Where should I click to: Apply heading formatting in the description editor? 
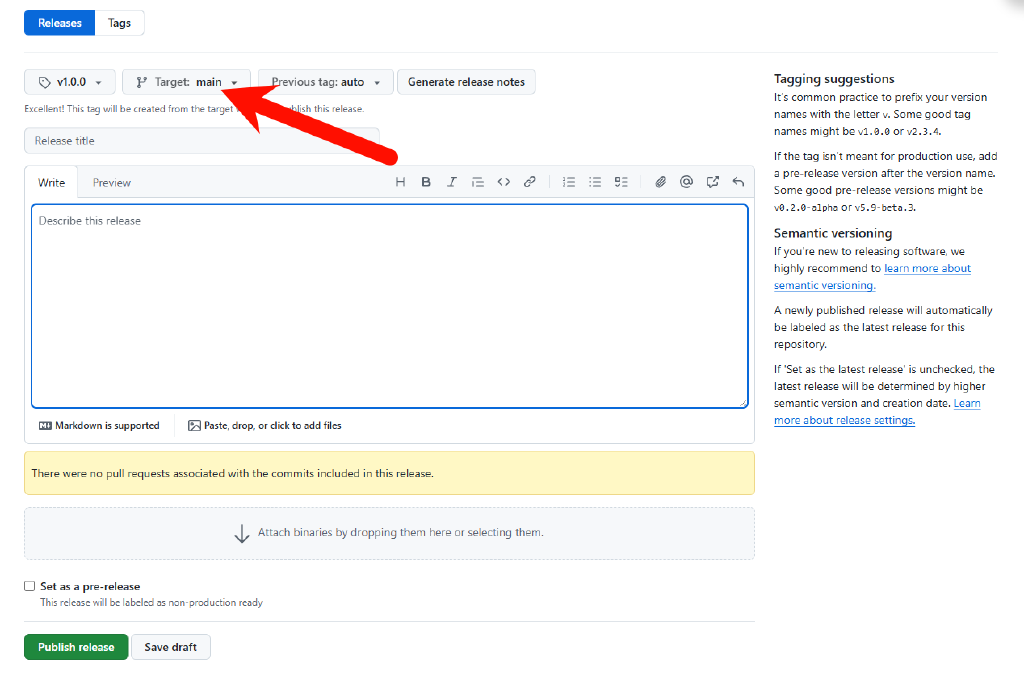click(400, 181)
